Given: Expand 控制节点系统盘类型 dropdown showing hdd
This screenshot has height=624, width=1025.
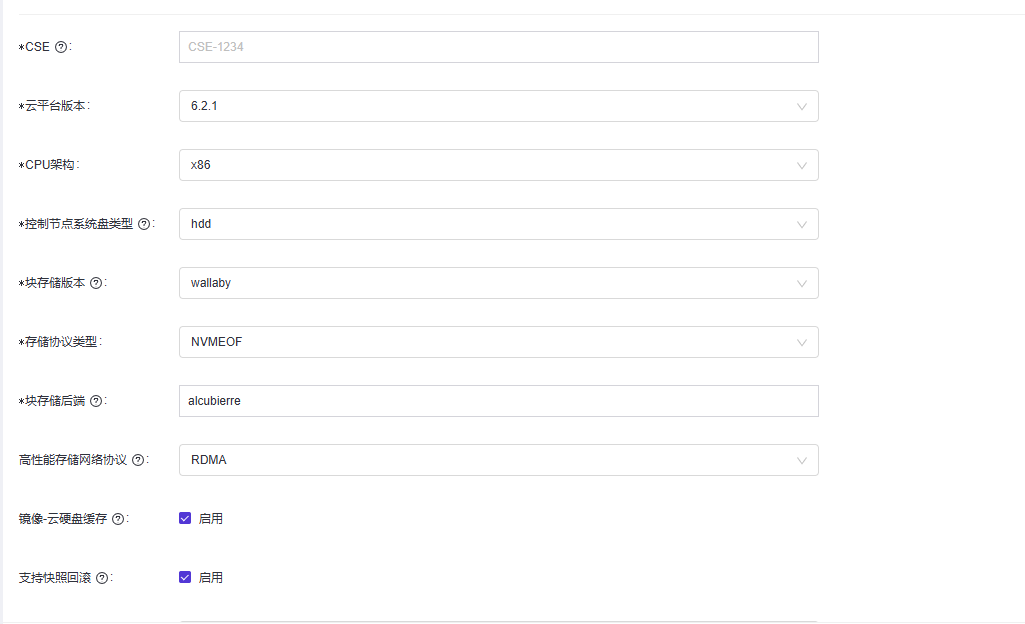Looking at the screenshot, I should [x=498, y=224].
